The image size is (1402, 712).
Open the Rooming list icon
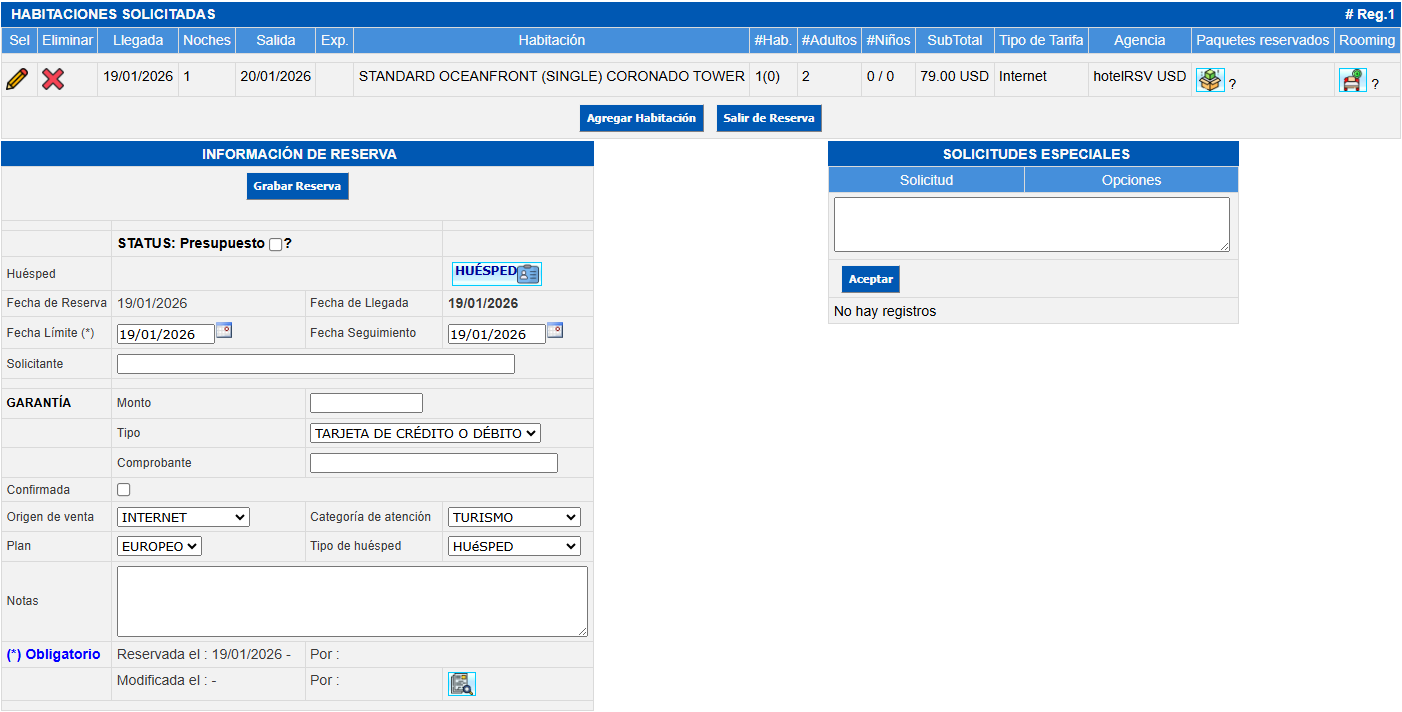[x=1352, y=81]
